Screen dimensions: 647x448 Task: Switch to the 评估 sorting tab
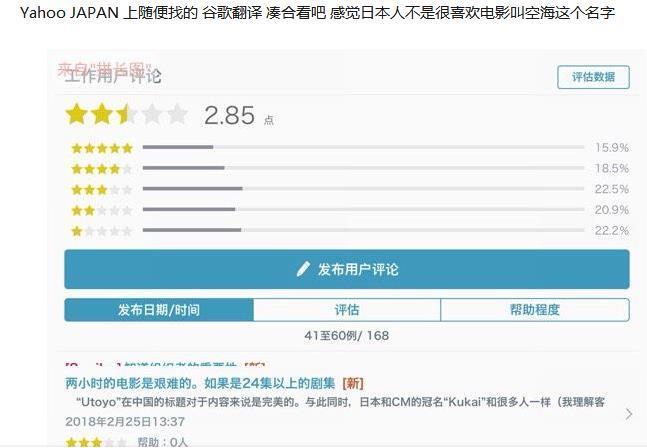(347, 310)
